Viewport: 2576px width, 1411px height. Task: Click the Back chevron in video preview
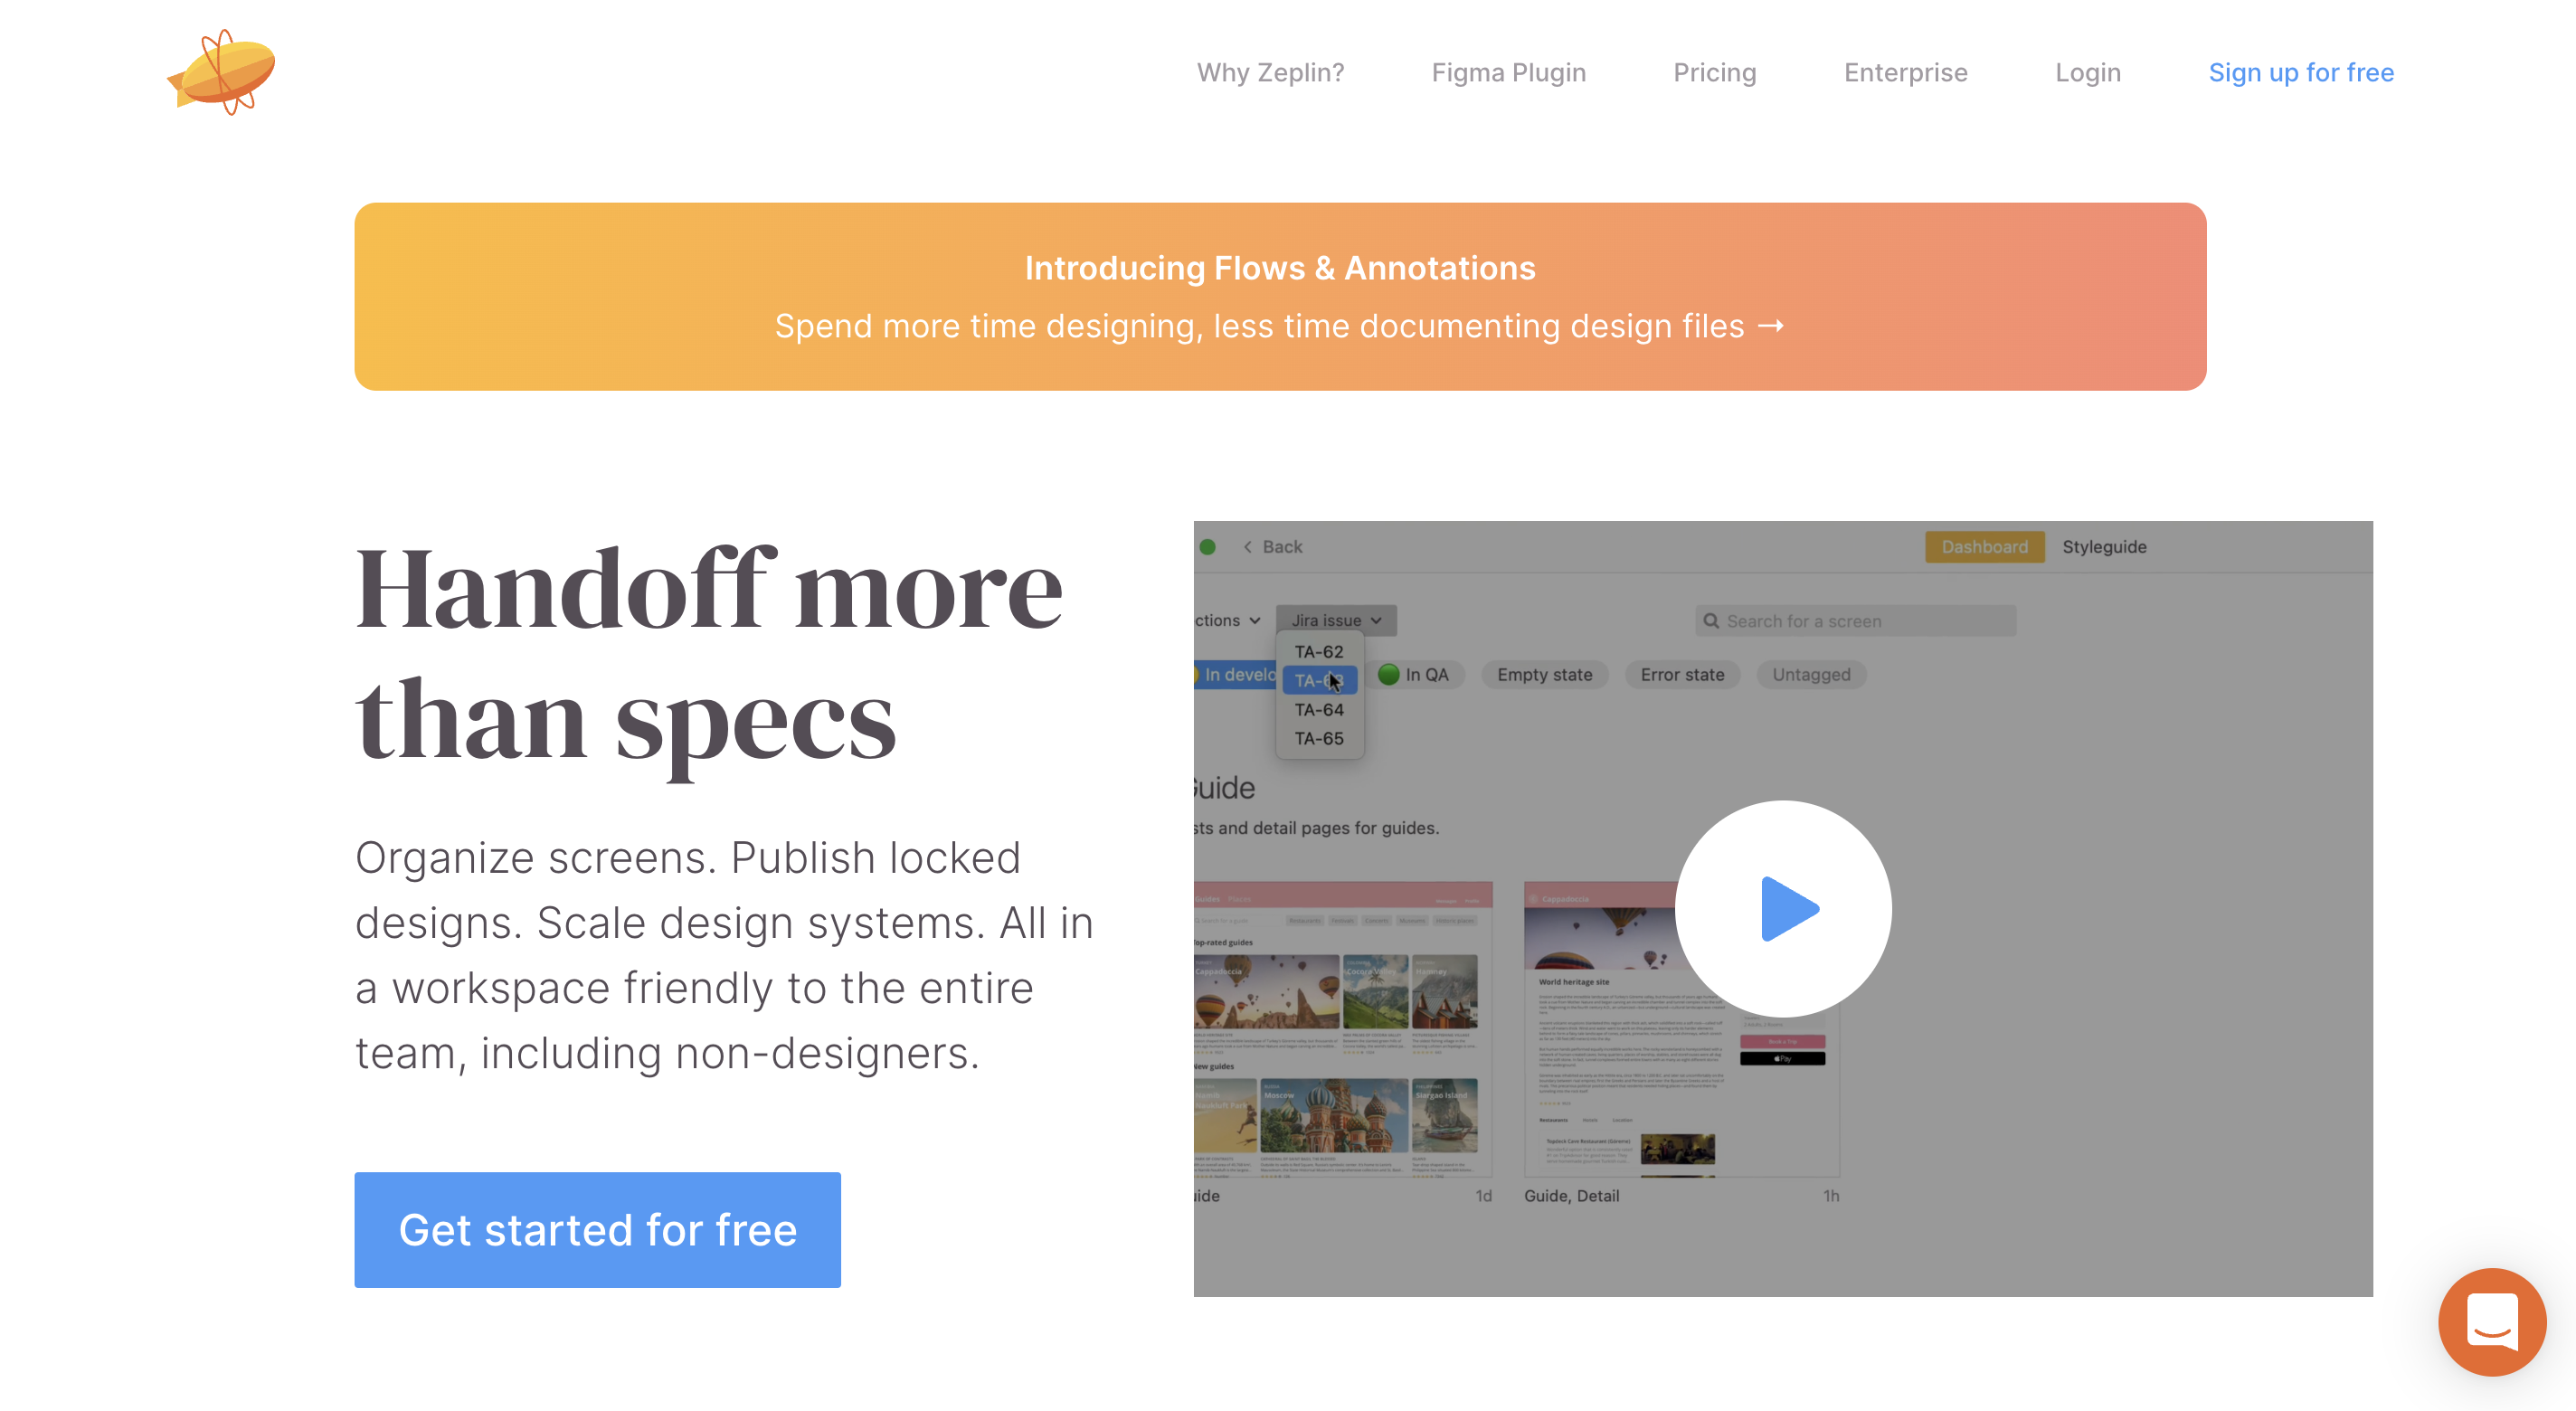click(x=1247, y=547)
